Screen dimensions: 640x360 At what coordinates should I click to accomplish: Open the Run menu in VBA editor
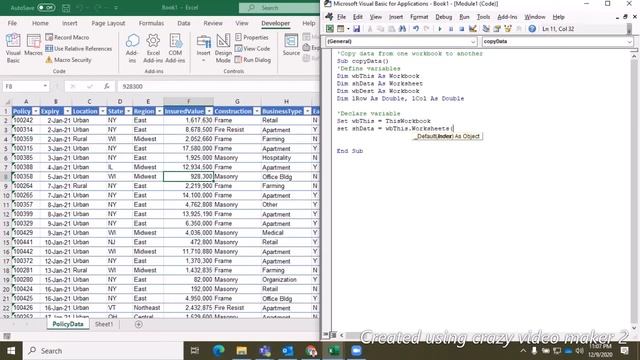coord(464,17)
